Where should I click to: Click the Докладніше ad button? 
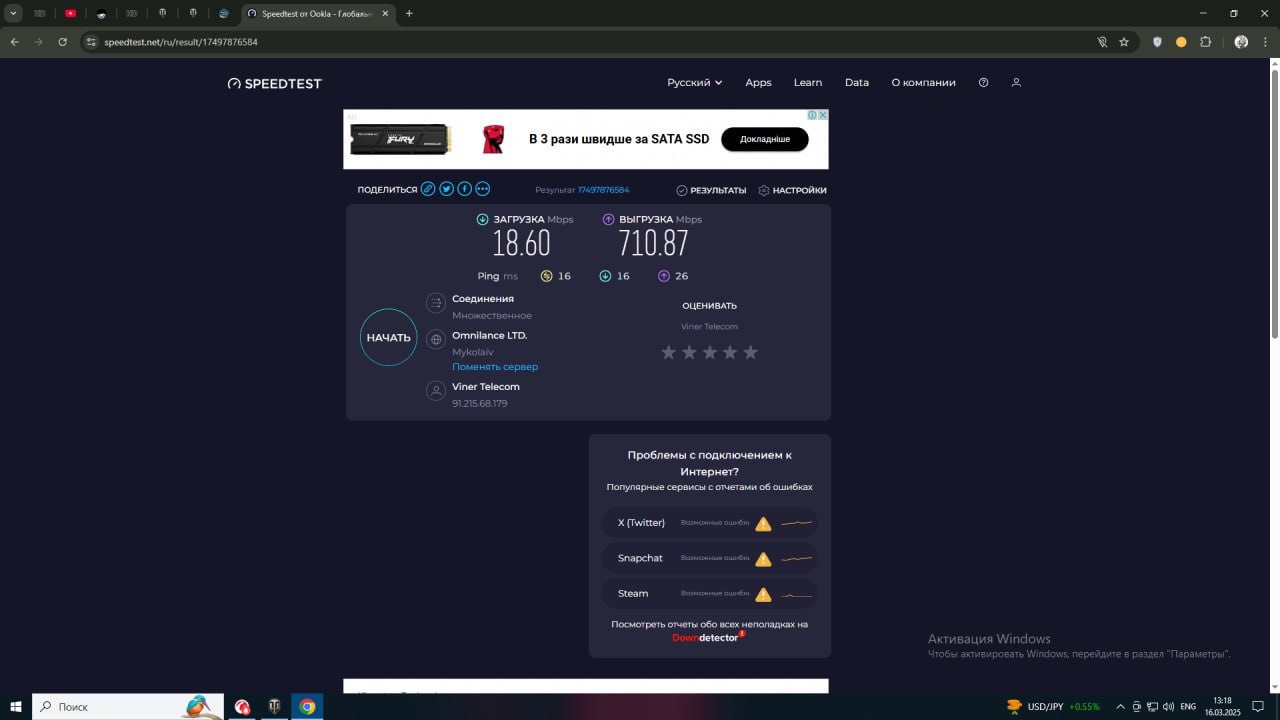pos(765,139)
